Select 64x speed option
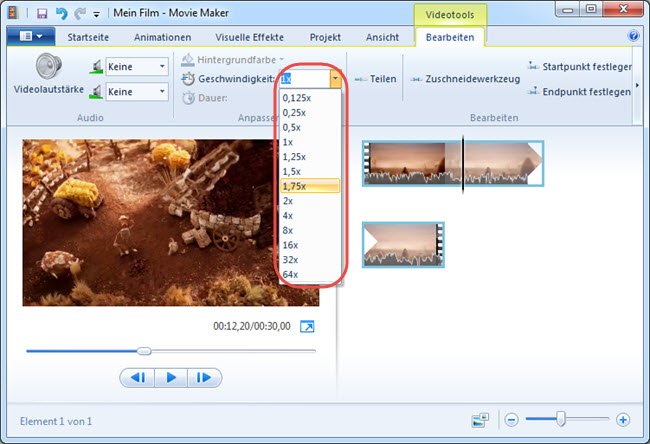650x444 pixels. 310,274
